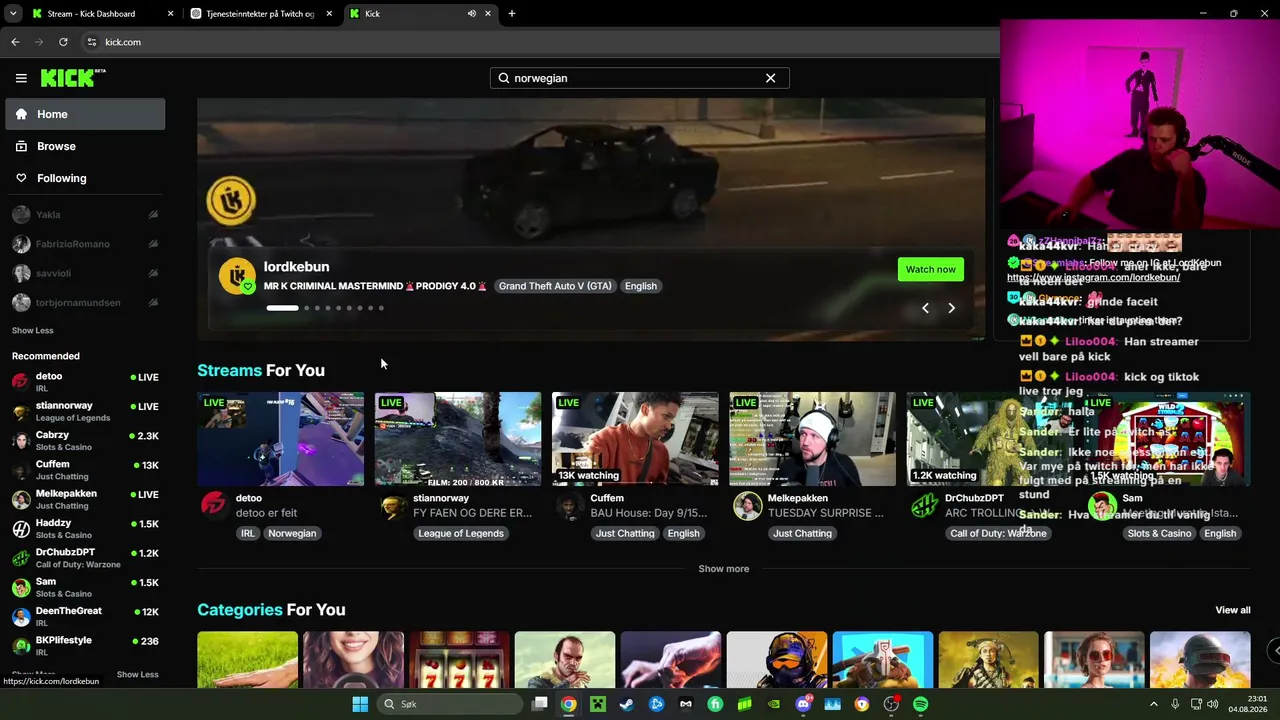Expand streams with Show more
The image size is (1280, 720).
(724, 569)
